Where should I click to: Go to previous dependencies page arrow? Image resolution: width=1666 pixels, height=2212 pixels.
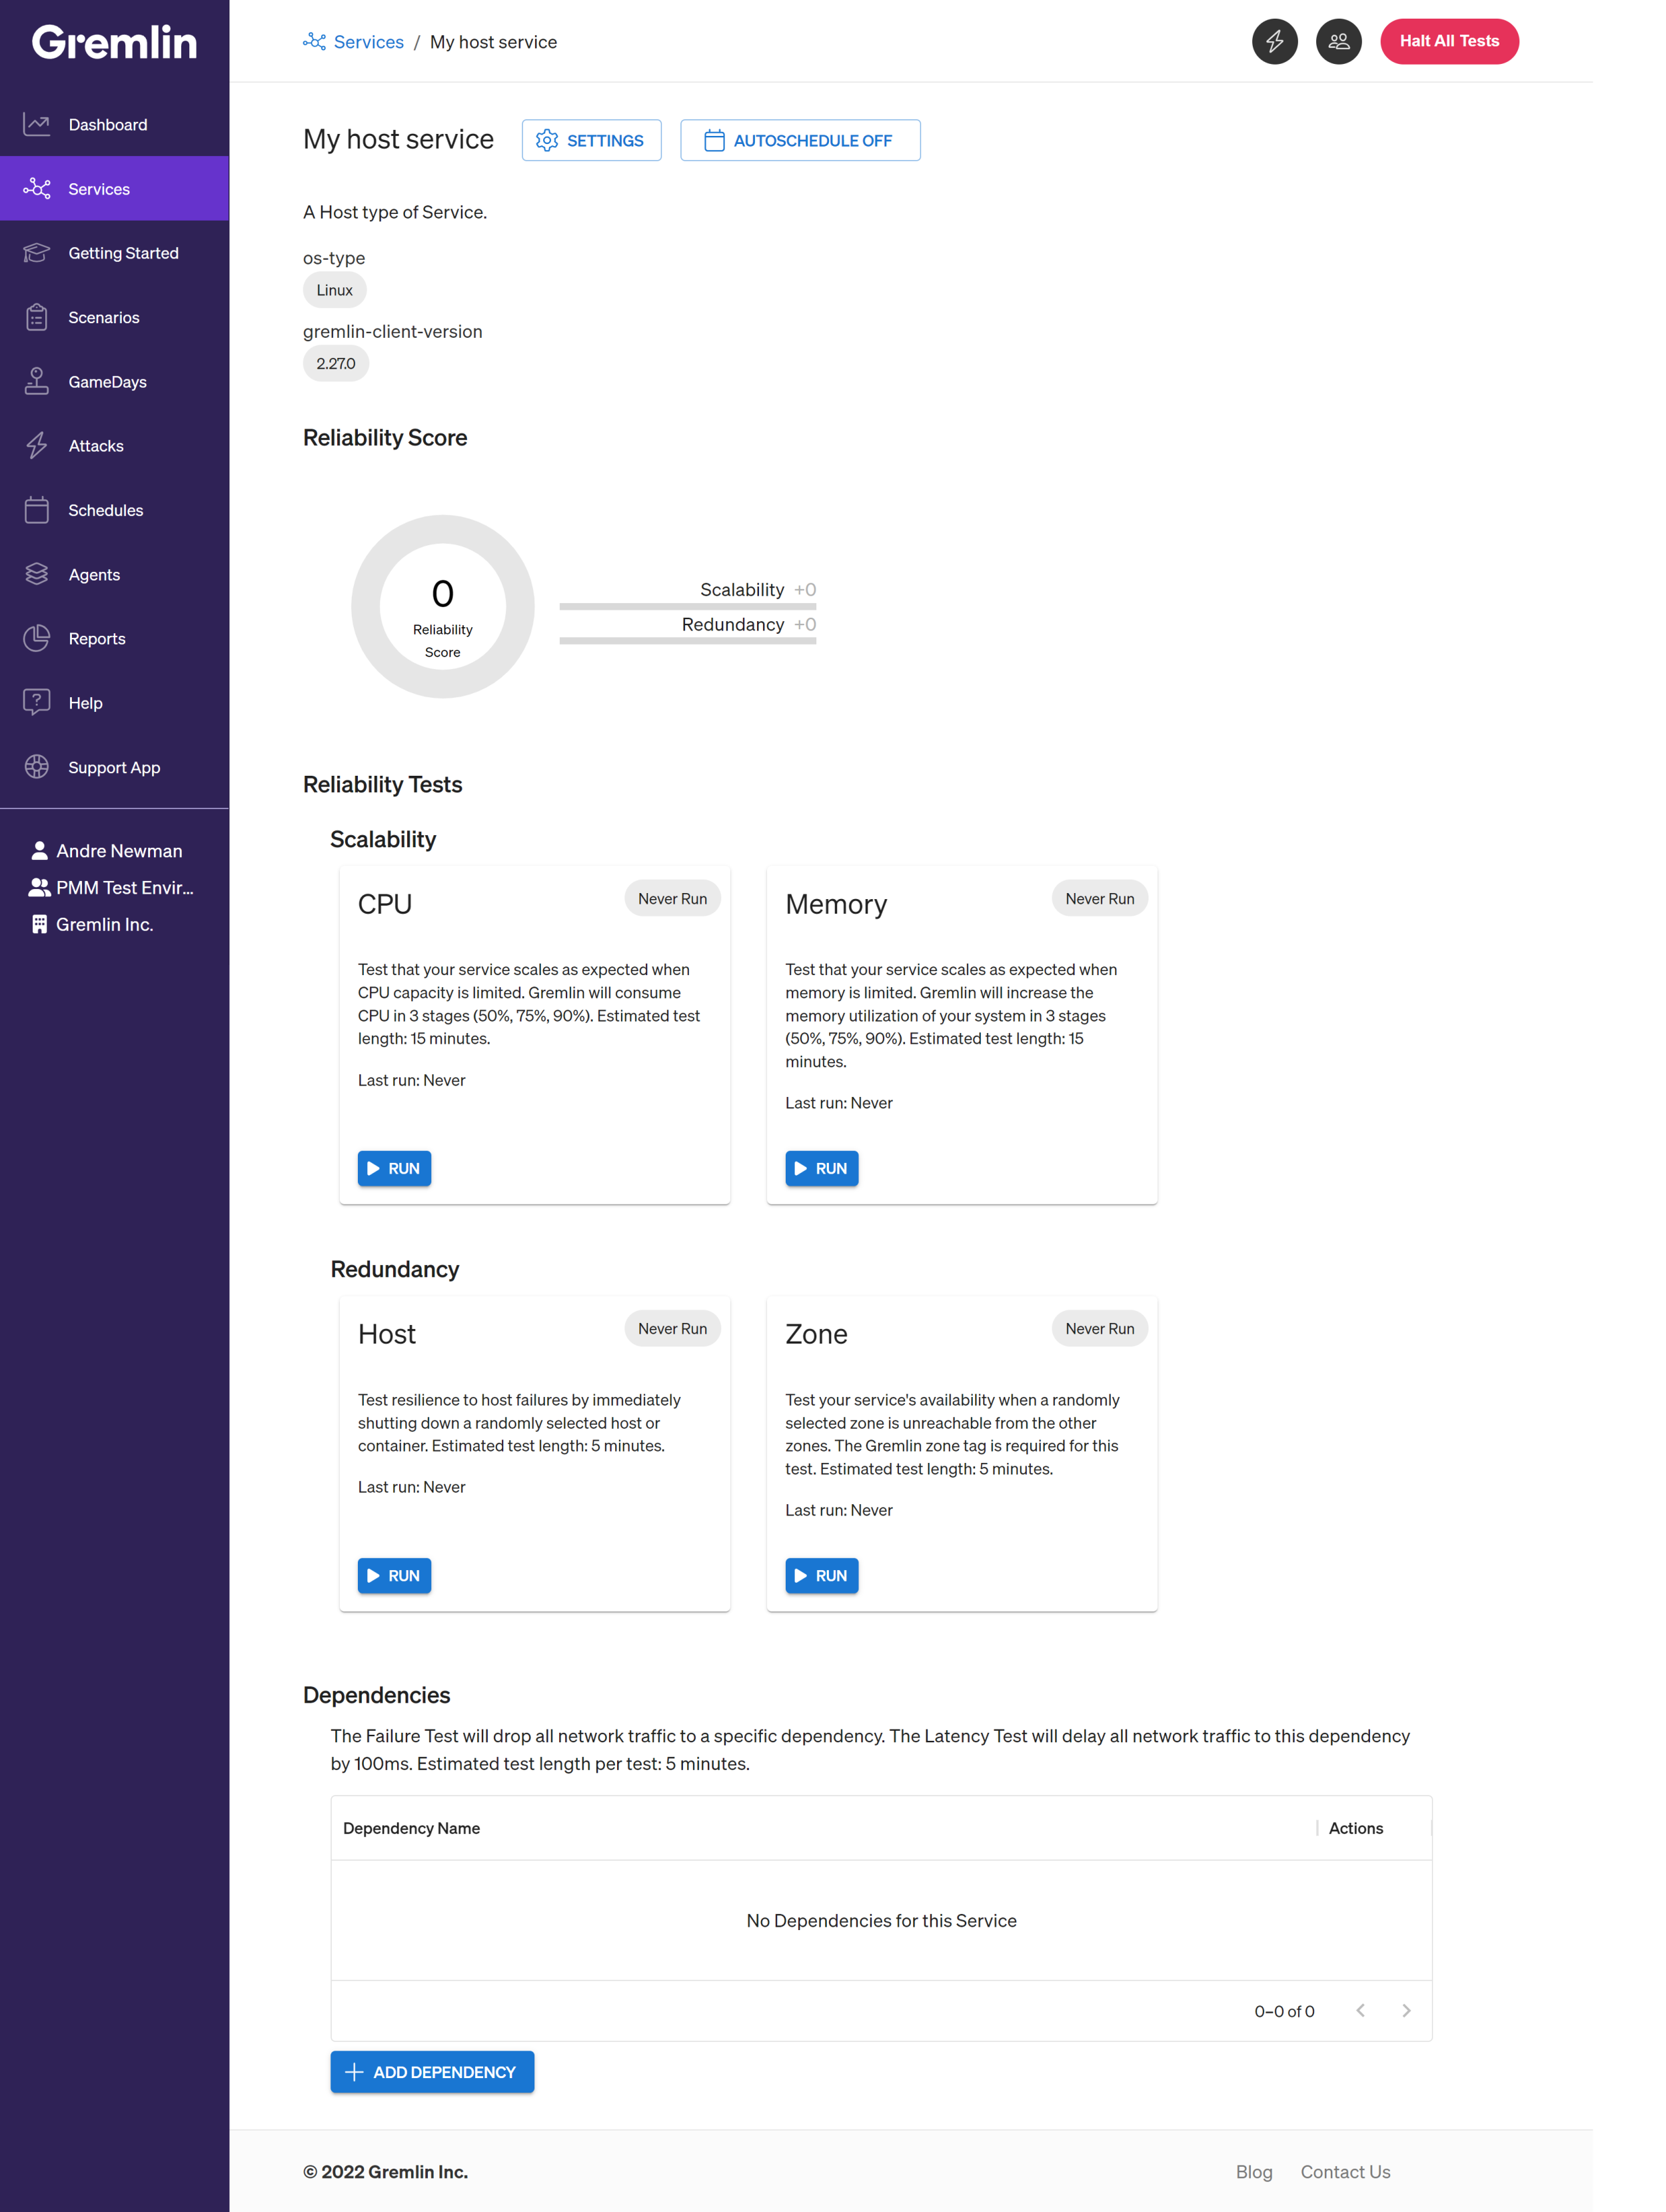pos(1361,2010)
